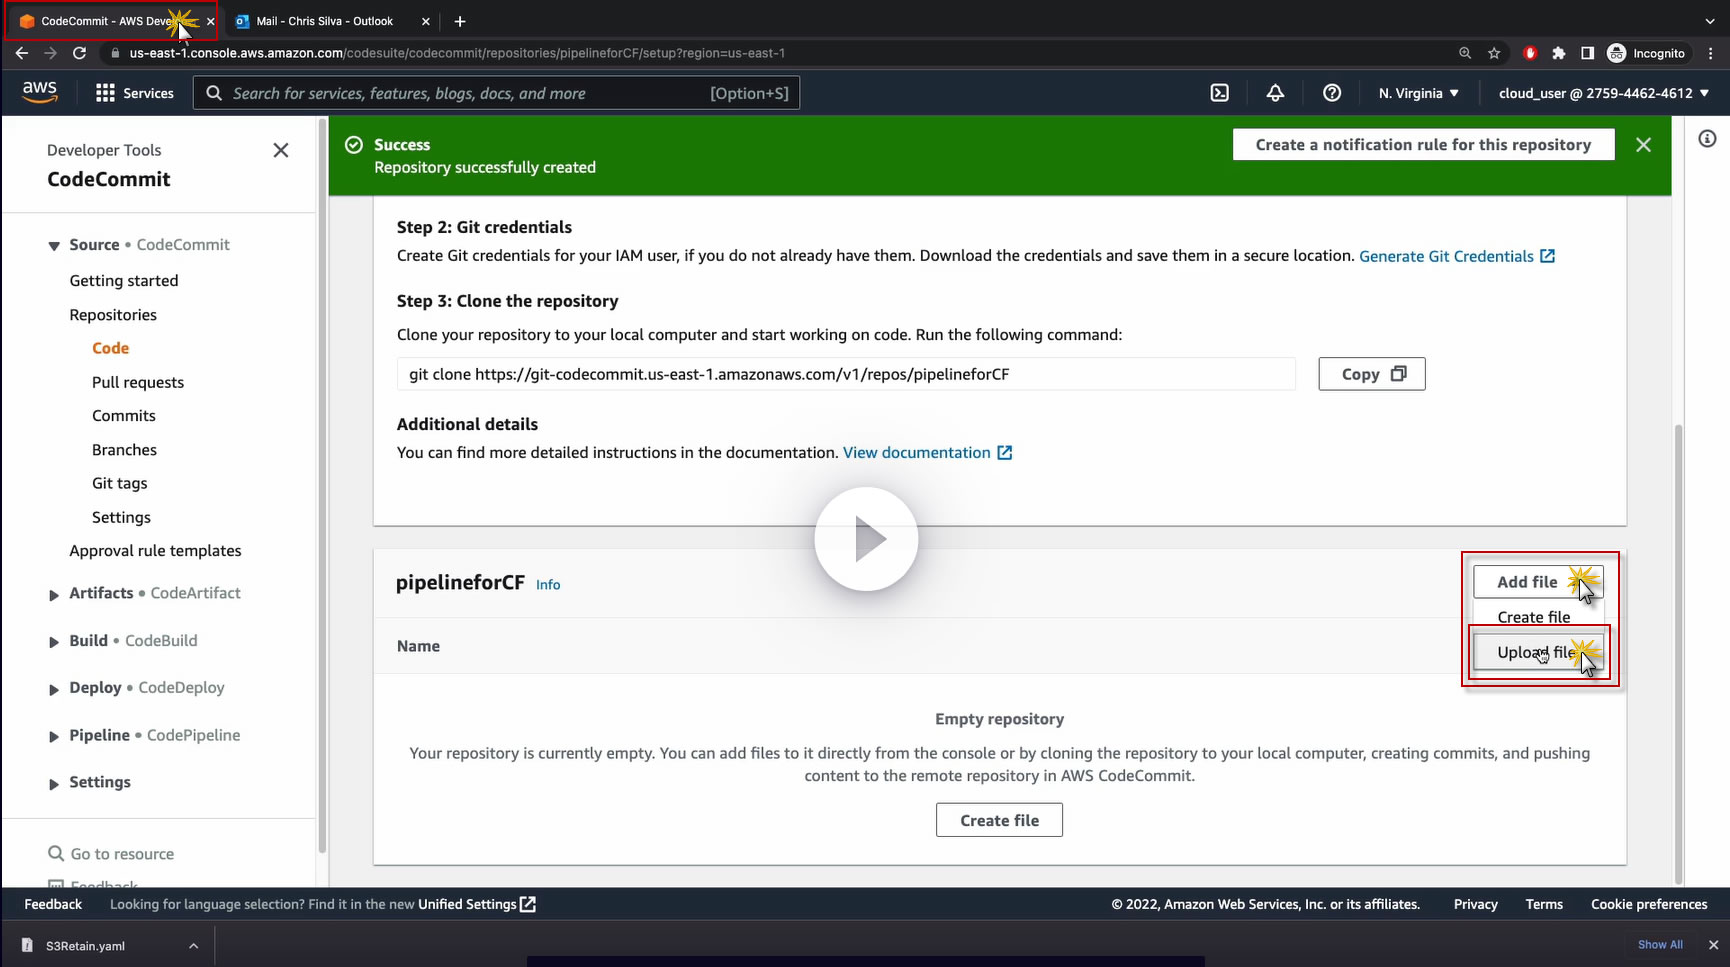Open the pipelineforCF Info link

click(548, 585)
